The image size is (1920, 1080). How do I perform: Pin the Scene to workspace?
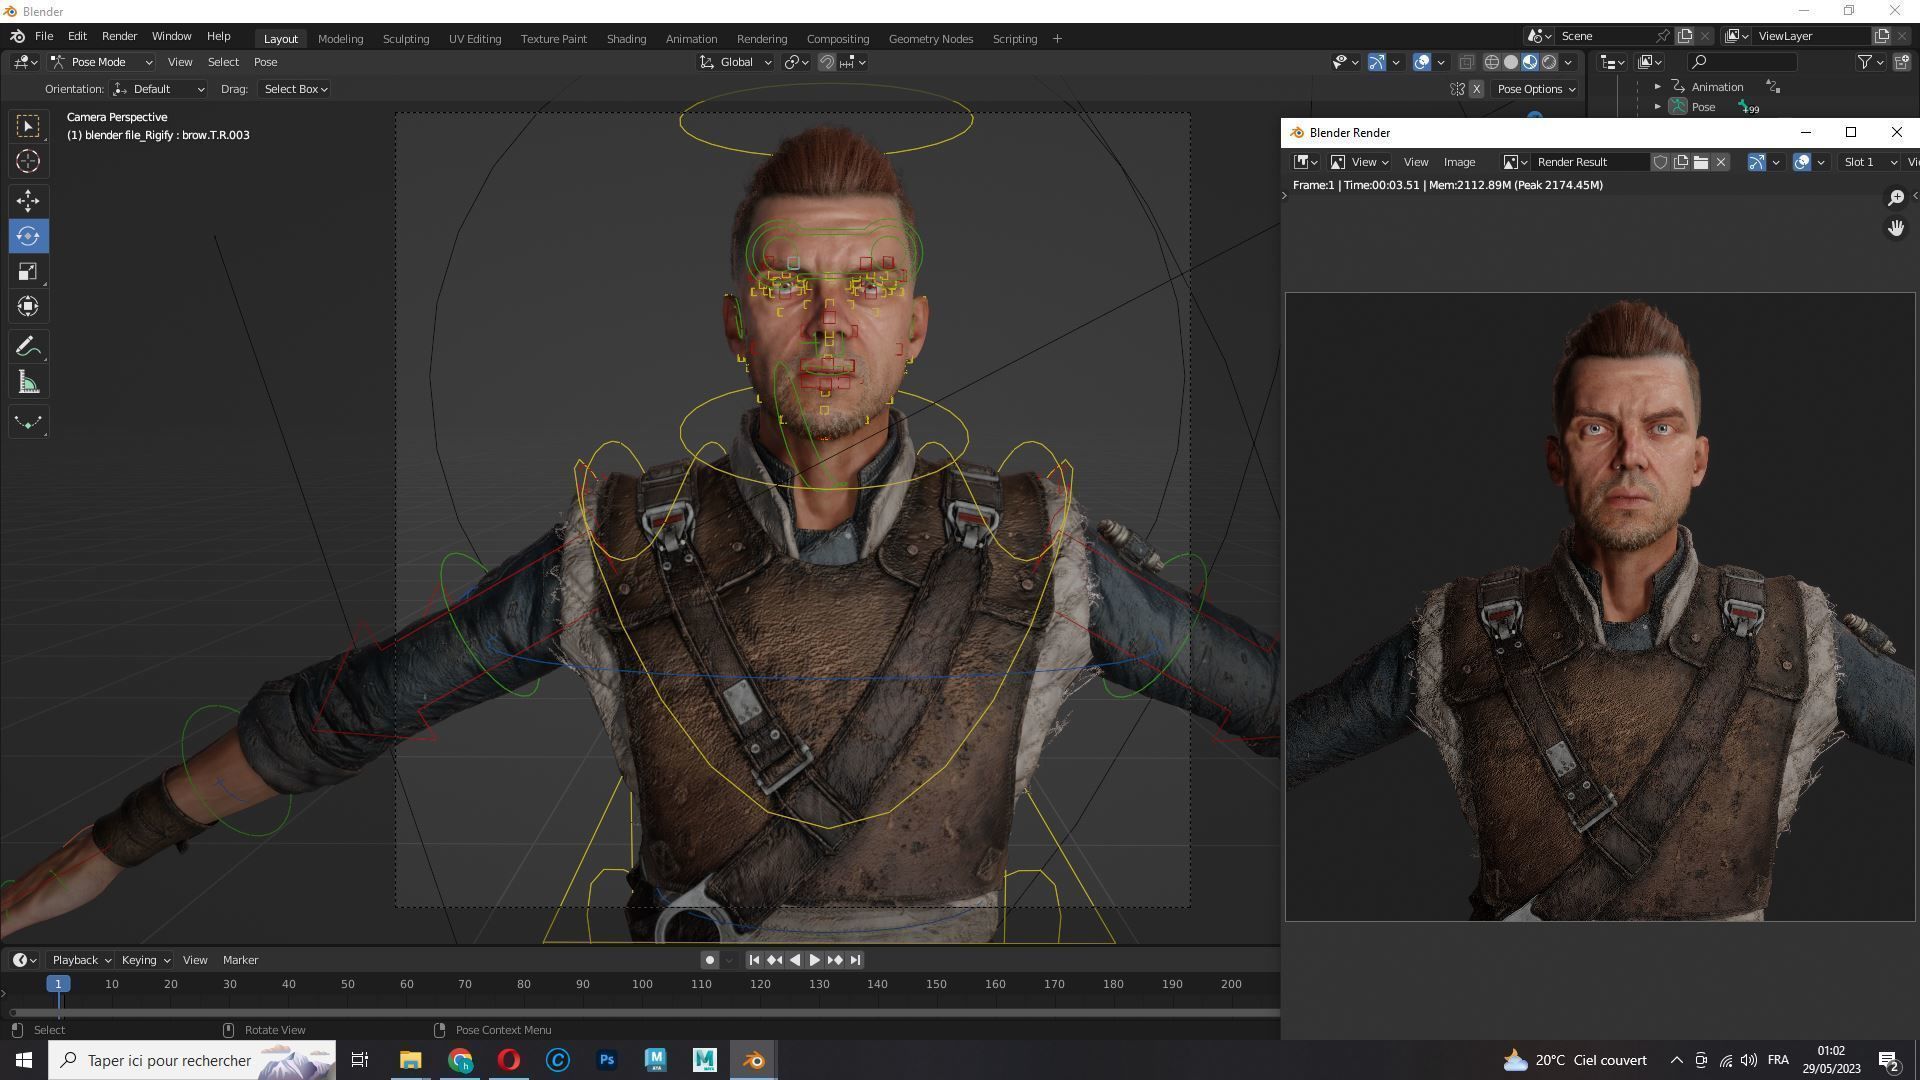point(1662,36)
